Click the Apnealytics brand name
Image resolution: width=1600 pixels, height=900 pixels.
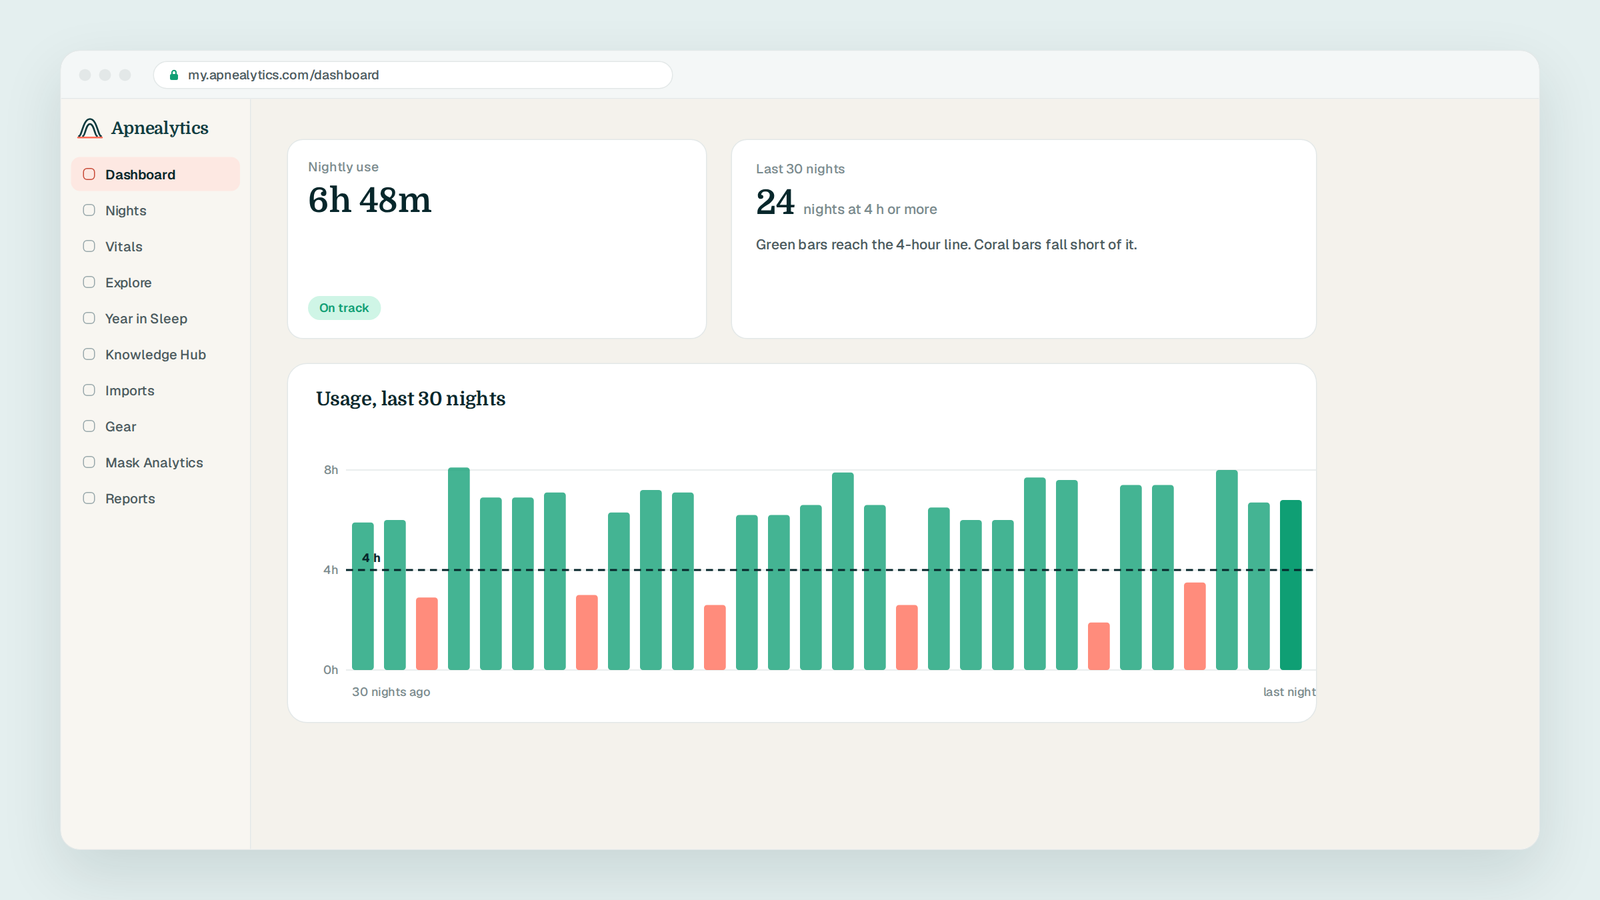point(160,128)
